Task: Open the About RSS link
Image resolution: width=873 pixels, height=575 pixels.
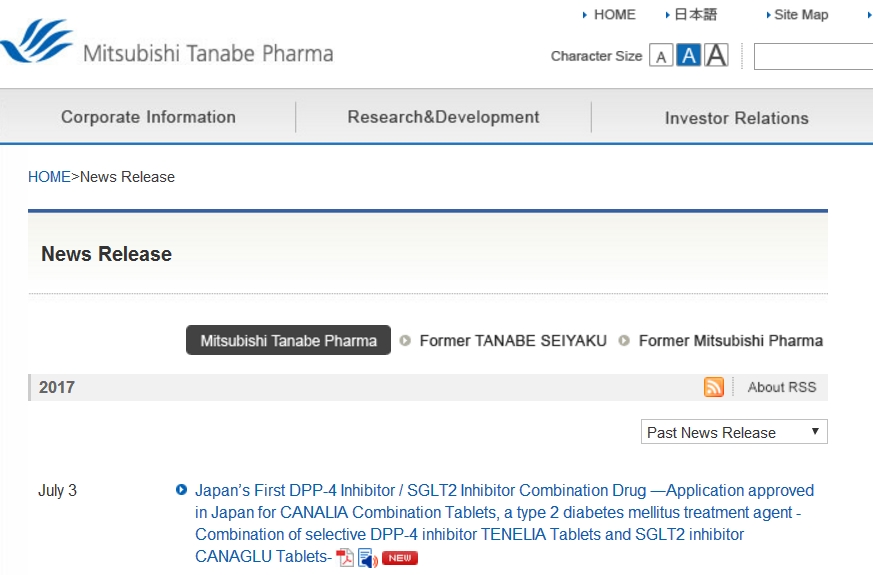Action: (x=781, y=387)
